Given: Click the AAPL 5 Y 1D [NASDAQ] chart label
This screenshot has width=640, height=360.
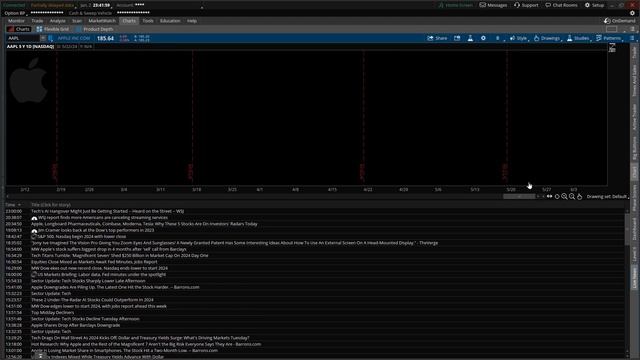Looking at the screenshot, I should click(x=30, y=47).
